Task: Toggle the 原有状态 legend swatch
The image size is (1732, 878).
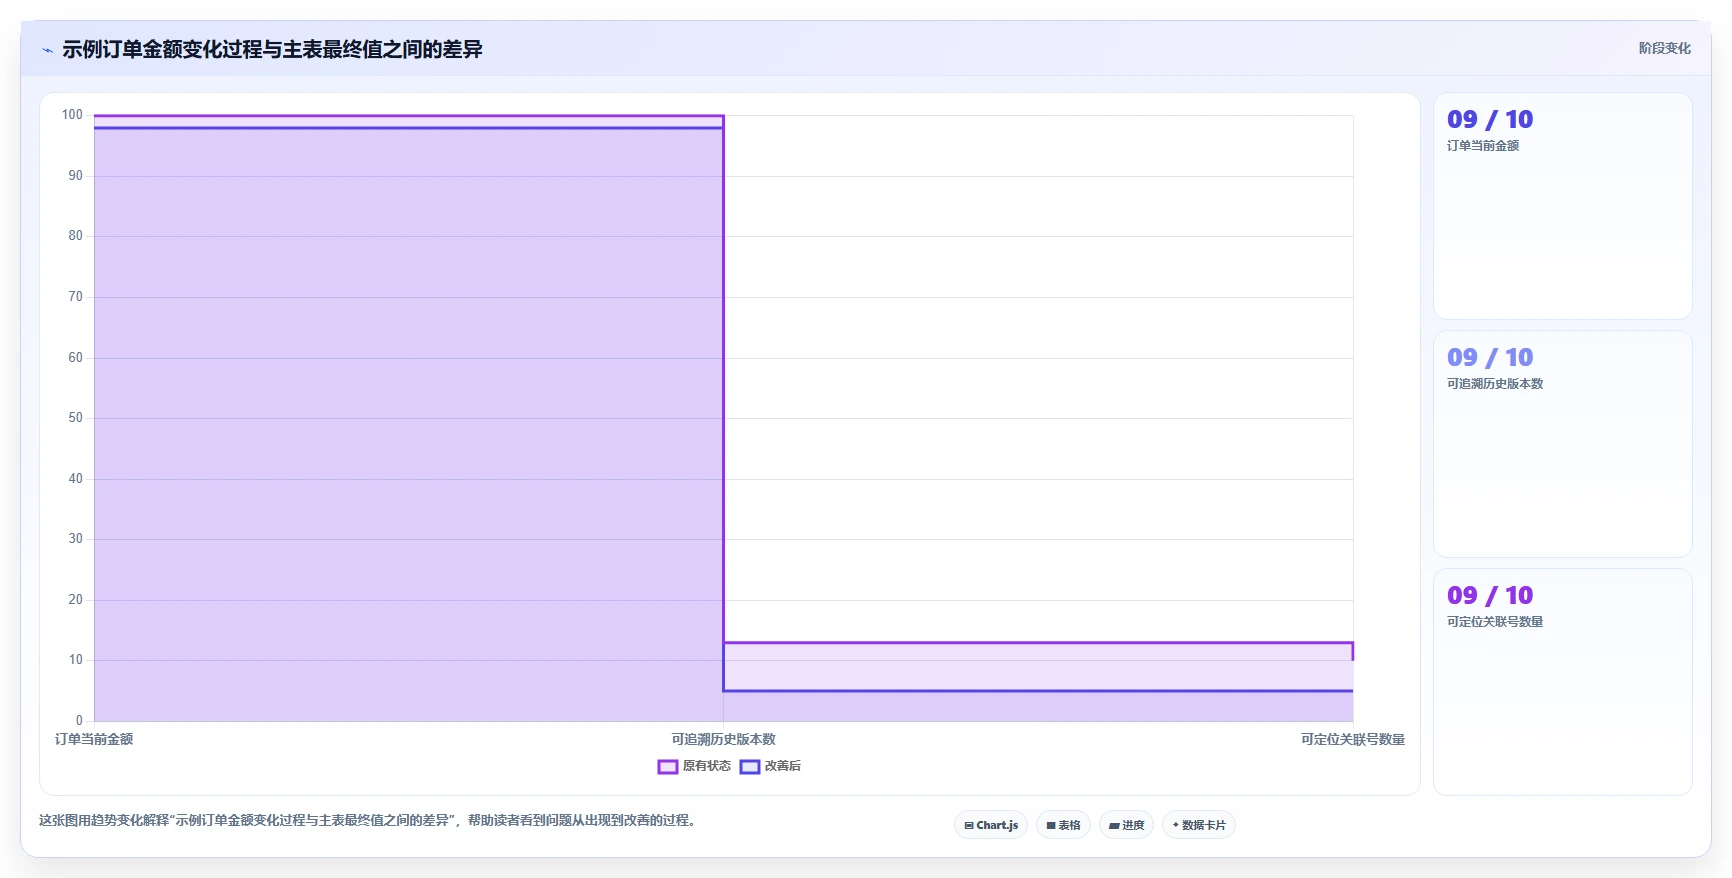Action: click(668, 767)
